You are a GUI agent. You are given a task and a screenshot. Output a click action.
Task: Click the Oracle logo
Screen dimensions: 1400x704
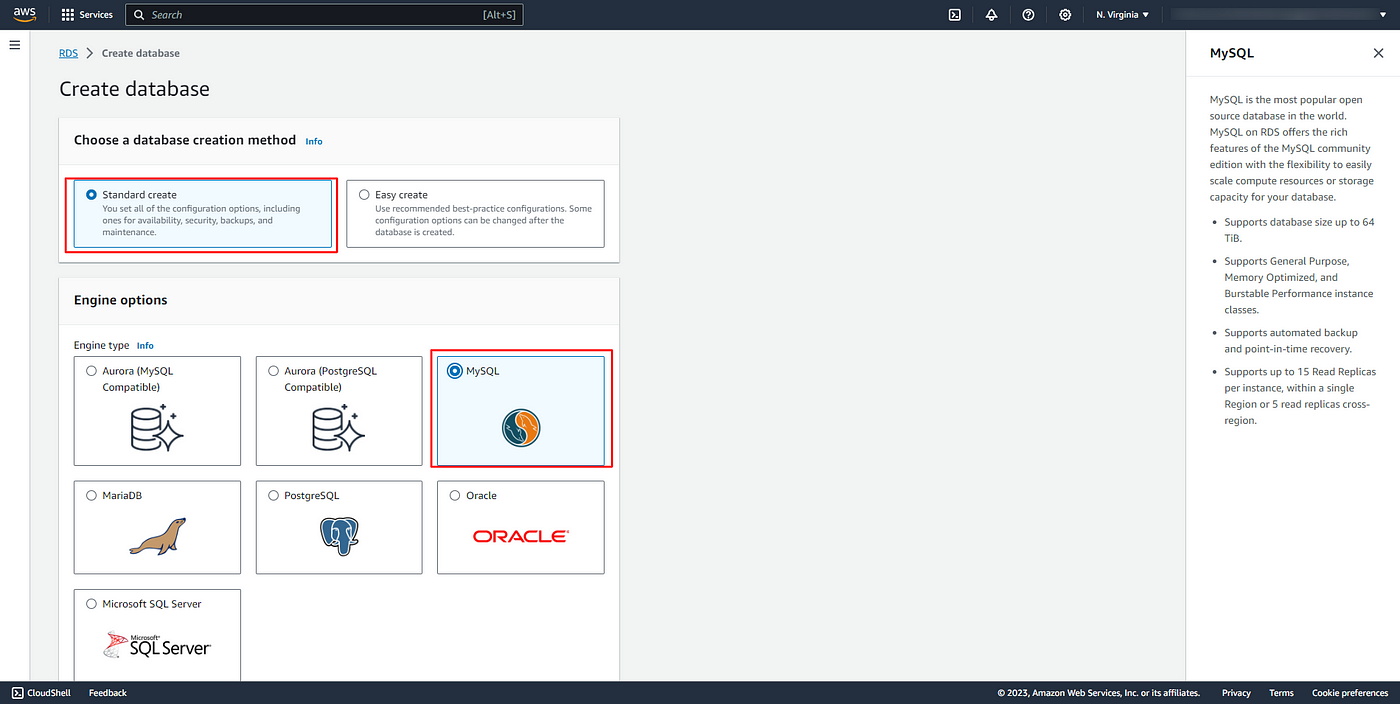521,536
